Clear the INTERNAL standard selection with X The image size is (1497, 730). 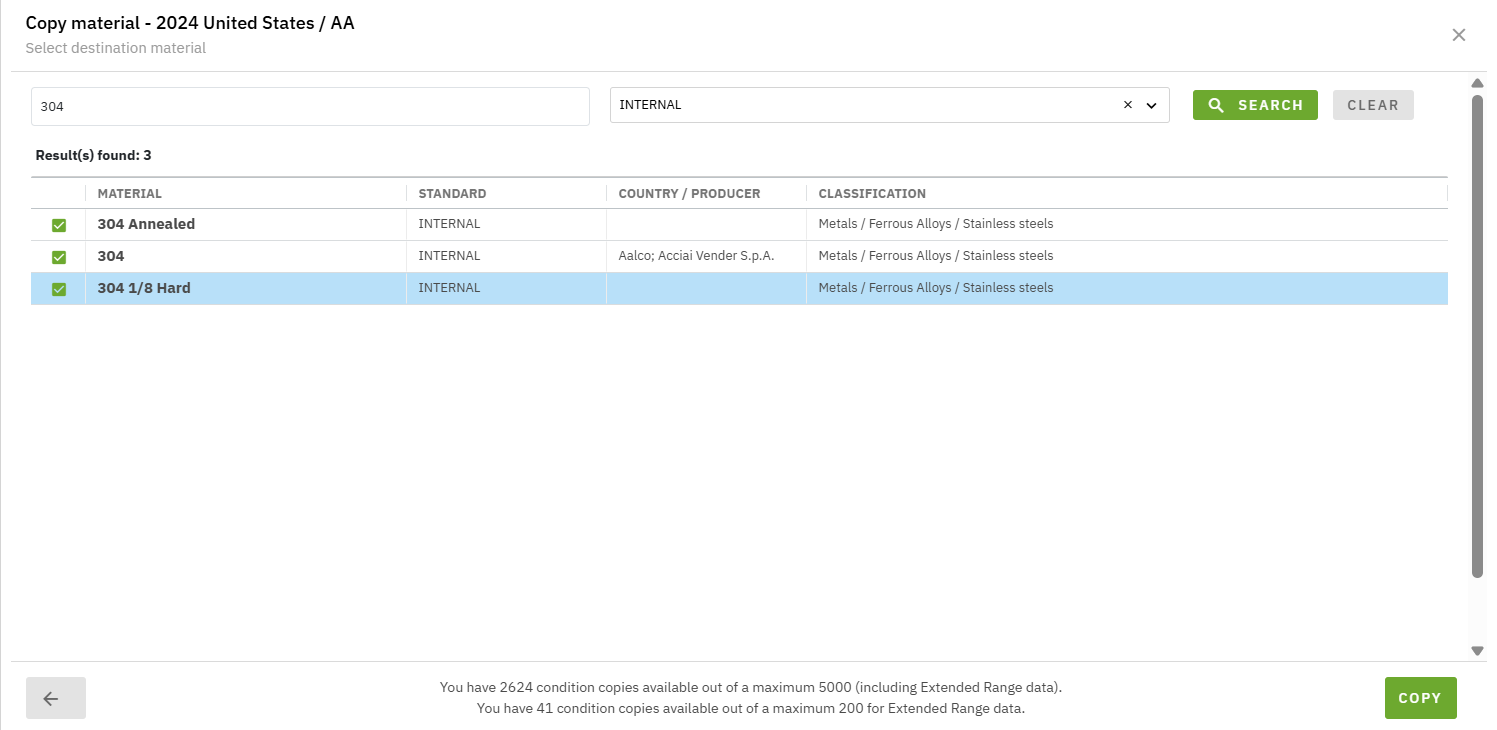tap(1127, 105)
